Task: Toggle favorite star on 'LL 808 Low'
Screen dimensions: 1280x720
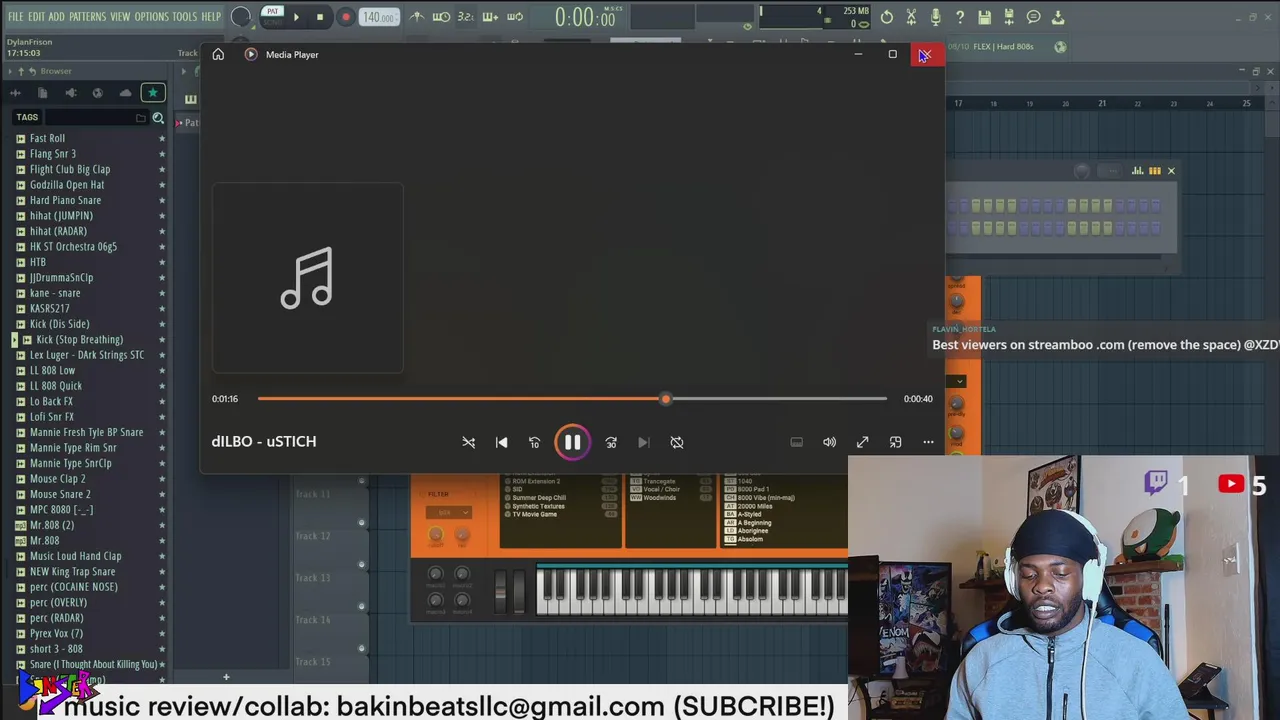Action: [x=162, y=370]
